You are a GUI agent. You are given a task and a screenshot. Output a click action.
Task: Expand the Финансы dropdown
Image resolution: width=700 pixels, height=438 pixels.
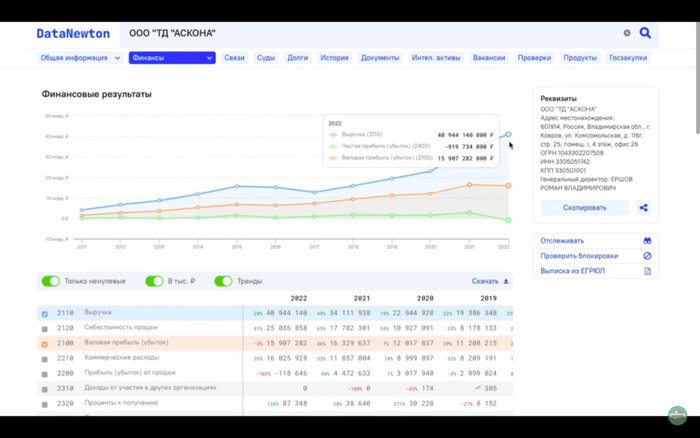(x=172, y=58)
